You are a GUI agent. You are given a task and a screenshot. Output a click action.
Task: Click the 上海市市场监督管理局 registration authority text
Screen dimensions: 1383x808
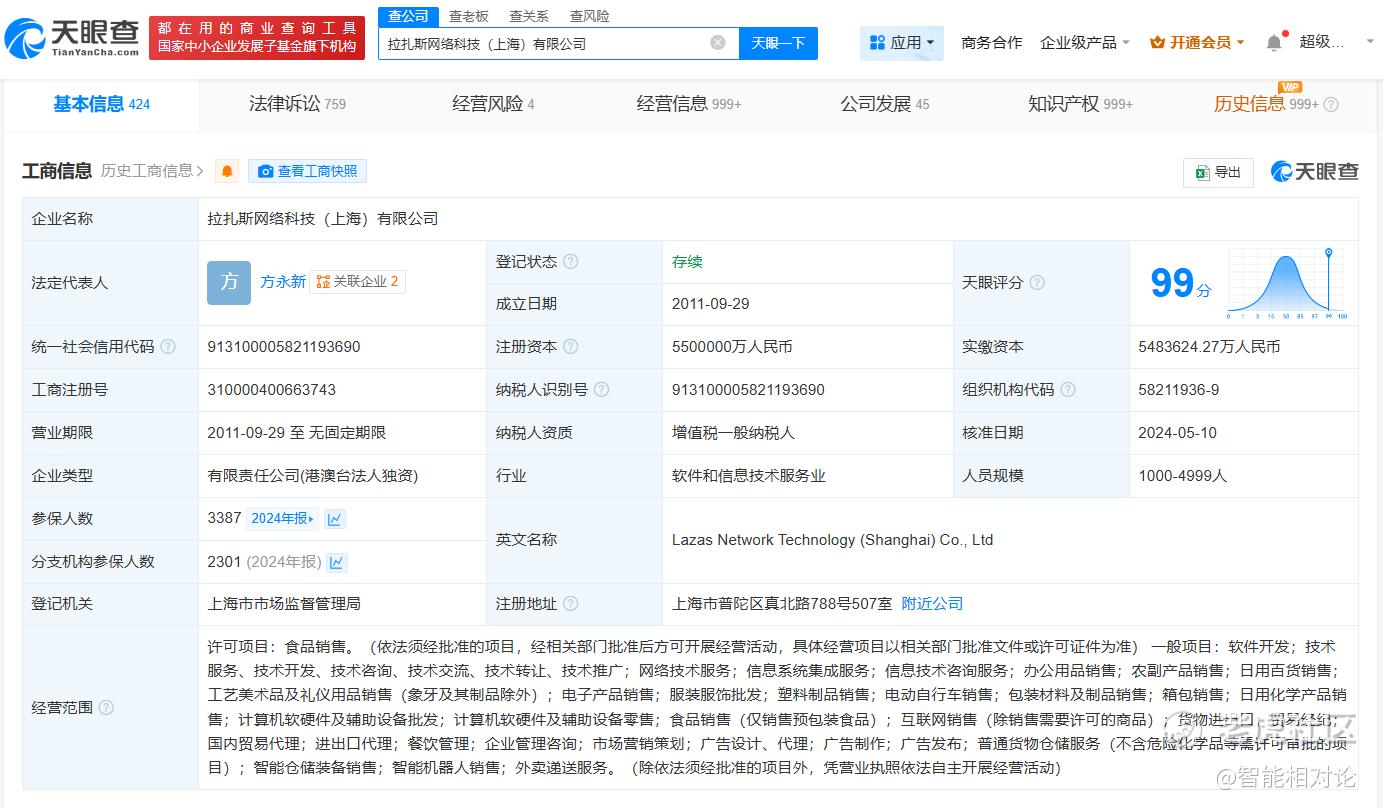[284, 604]
